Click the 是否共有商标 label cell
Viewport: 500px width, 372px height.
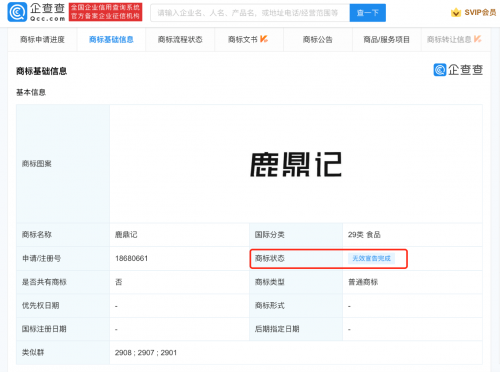click(63, 282)
